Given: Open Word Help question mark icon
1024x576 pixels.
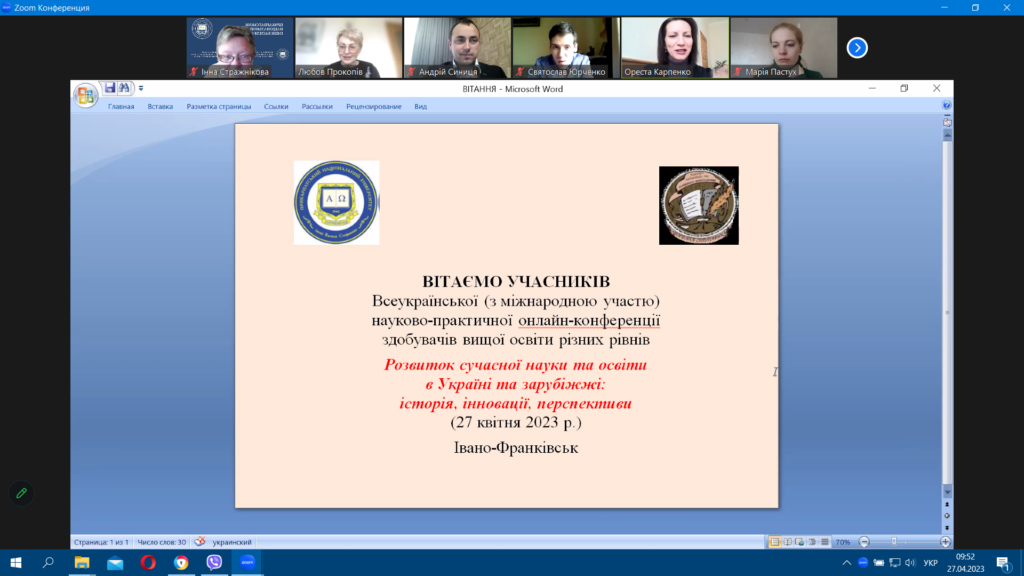Looking at the screenshot, I should click(946, 105).
